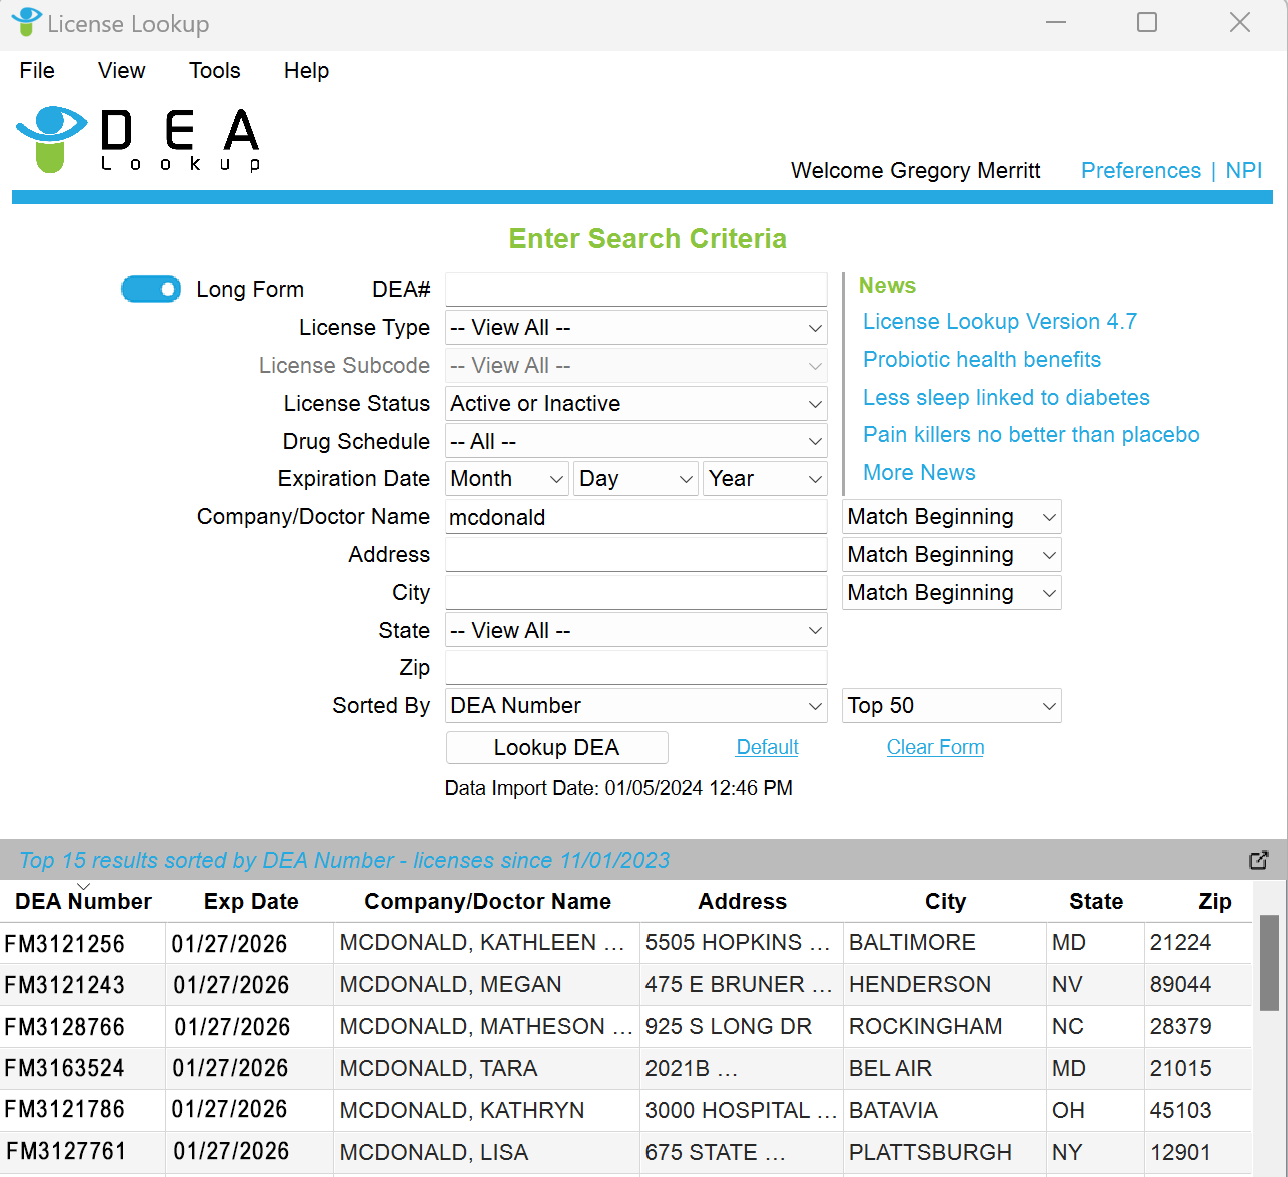Toggle the Long Form switch
This screenshot has width=1288, height=1177.
tap(151, 289)
